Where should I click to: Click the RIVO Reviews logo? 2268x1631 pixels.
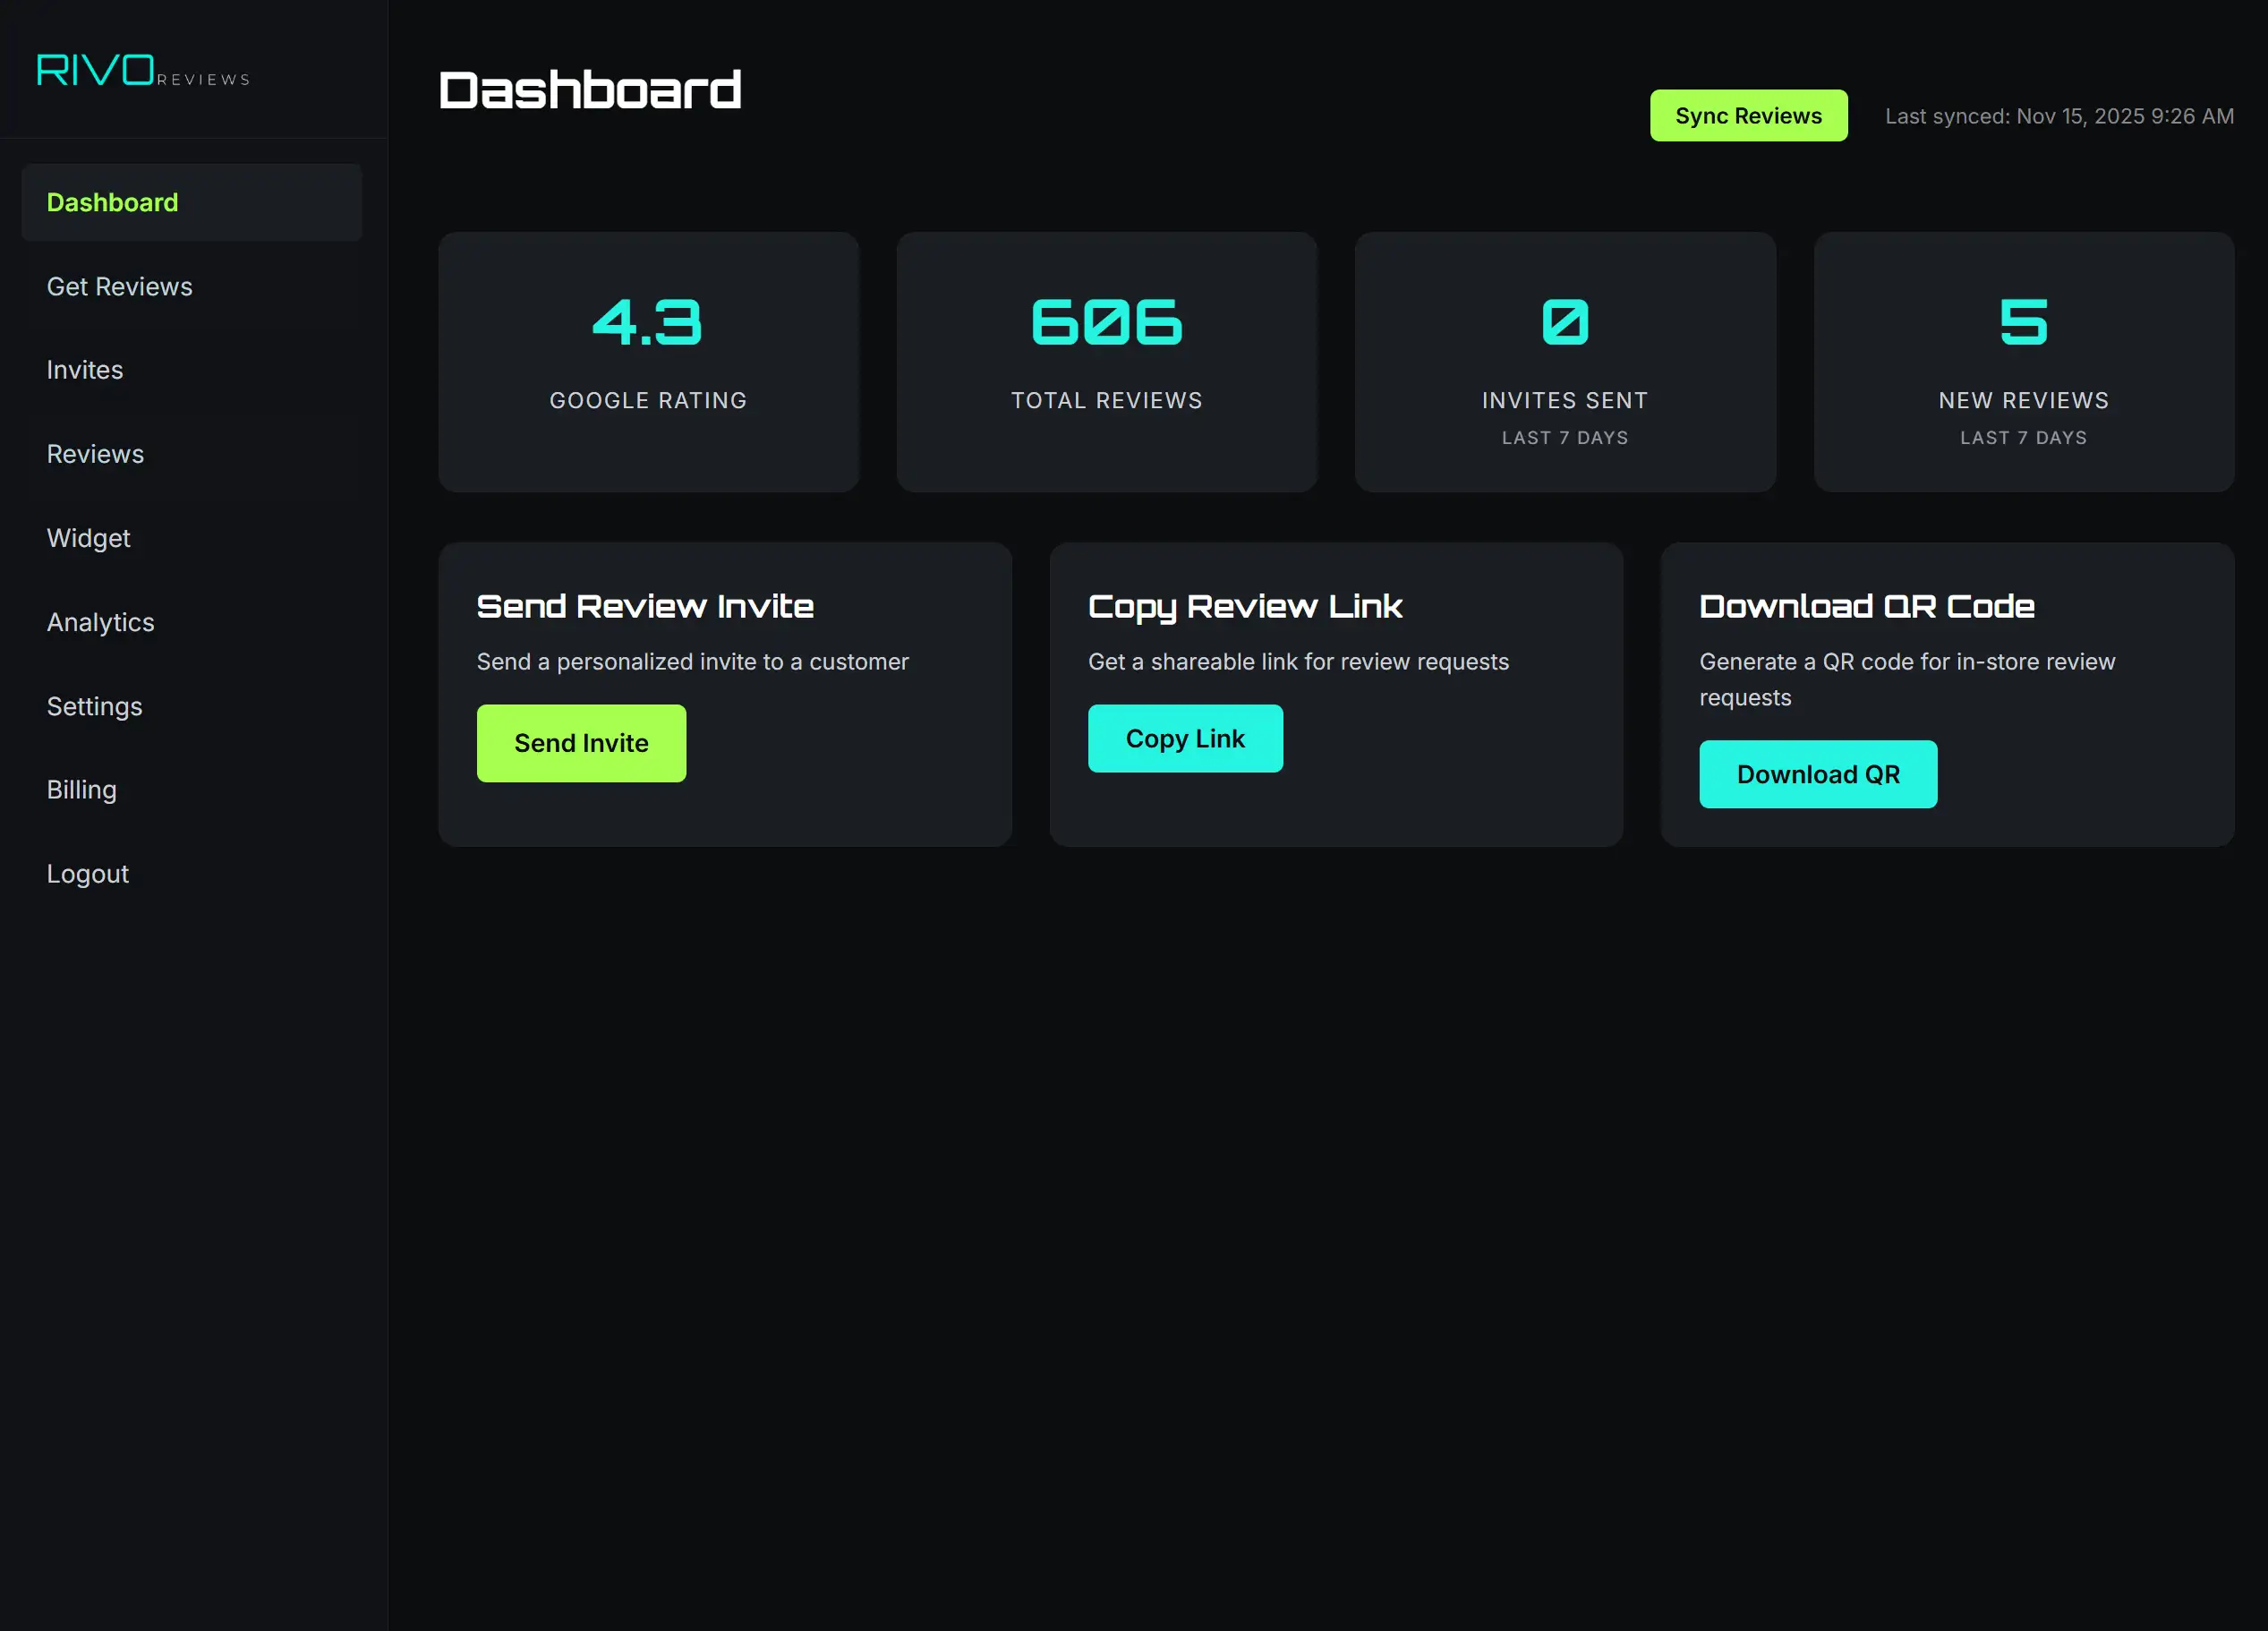pyautogui.click(x=142, y=70)
